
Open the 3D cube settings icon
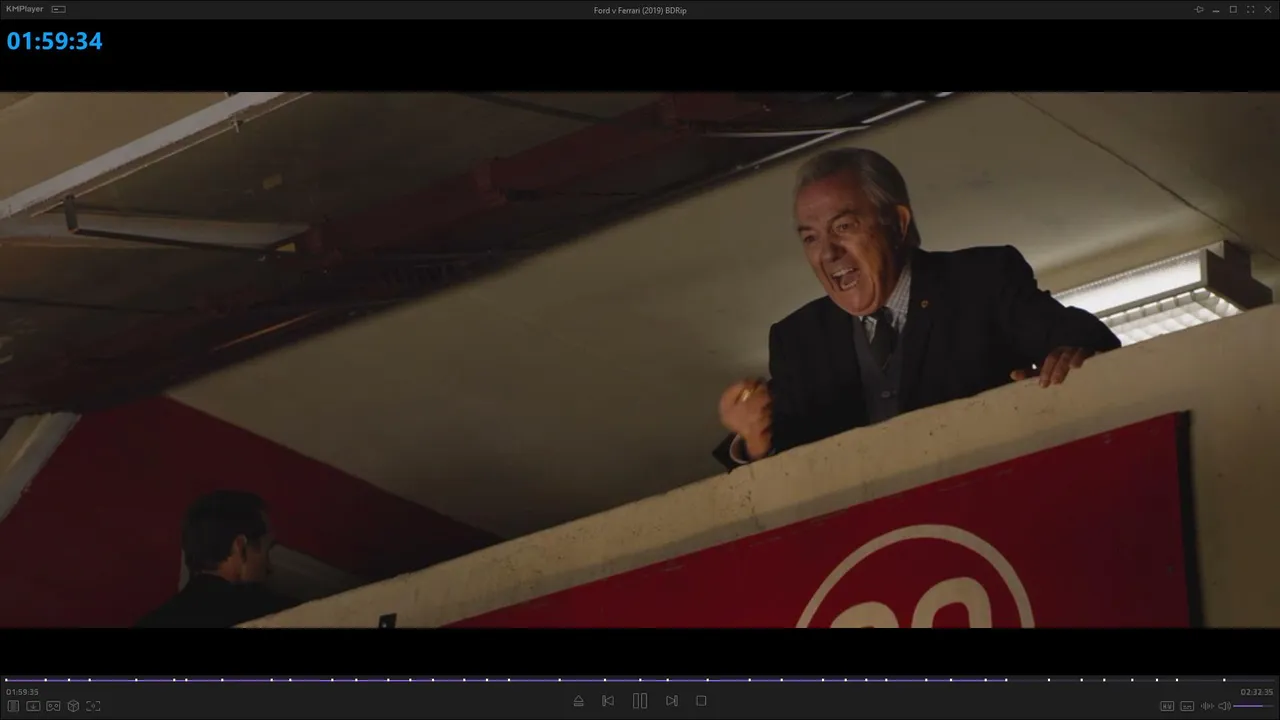pyautogui.click(x=73, y=706)
